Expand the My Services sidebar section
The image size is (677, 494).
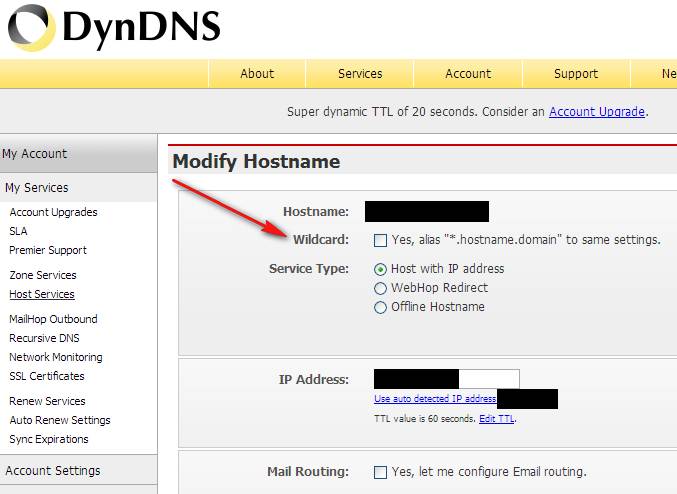tap(78, 188)
